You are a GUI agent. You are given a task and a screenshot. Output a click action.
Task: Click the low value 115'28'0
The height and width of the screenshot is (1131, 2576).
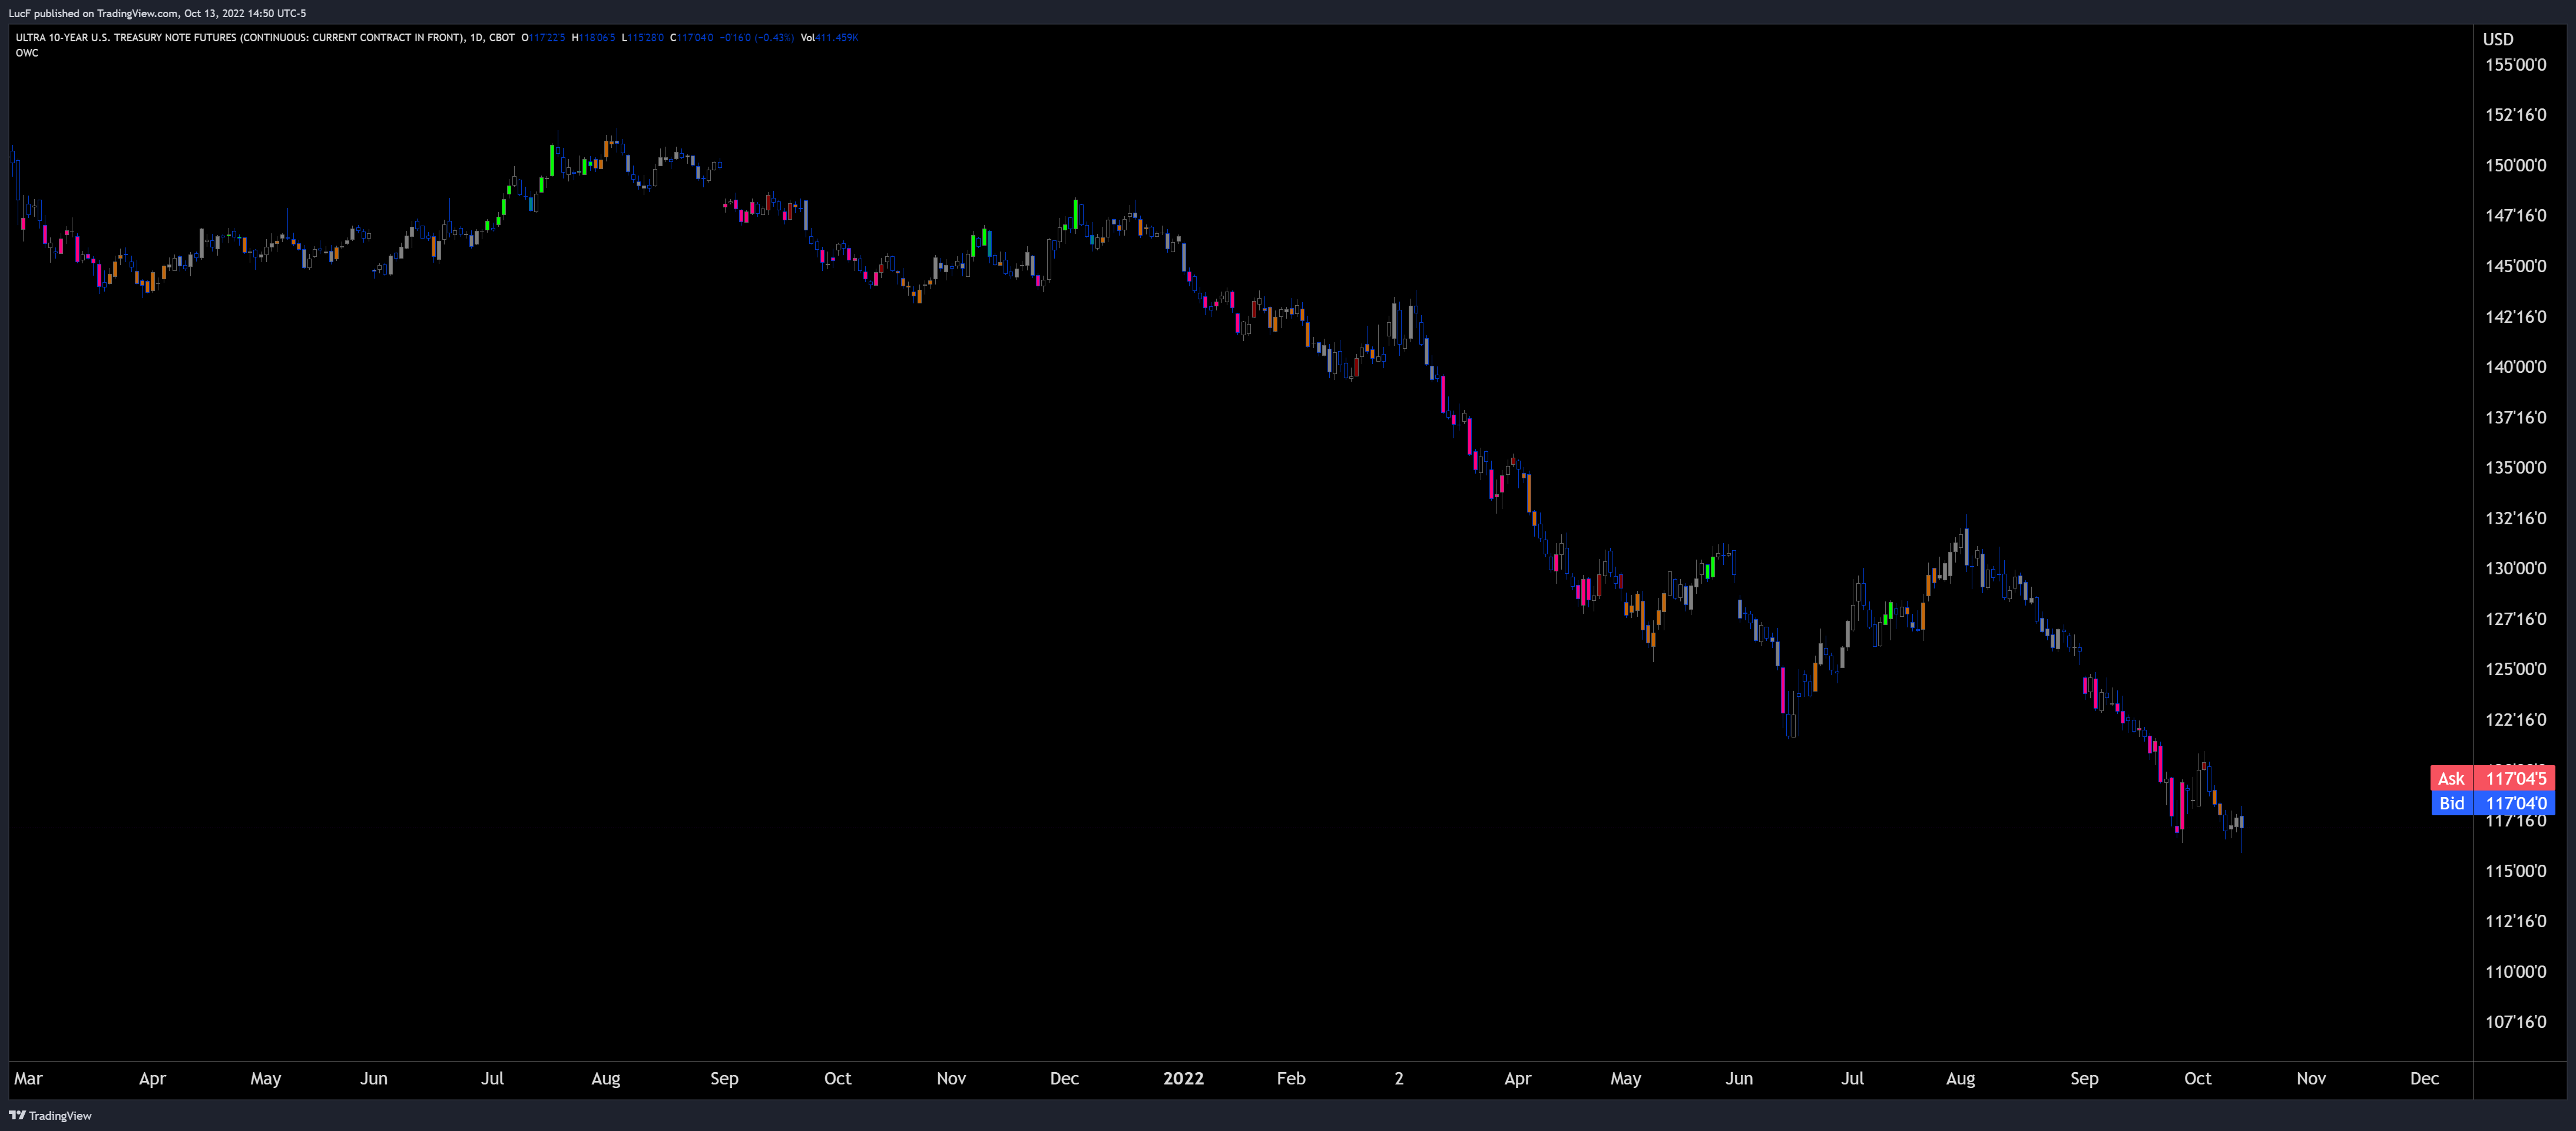tap(646, 37)
